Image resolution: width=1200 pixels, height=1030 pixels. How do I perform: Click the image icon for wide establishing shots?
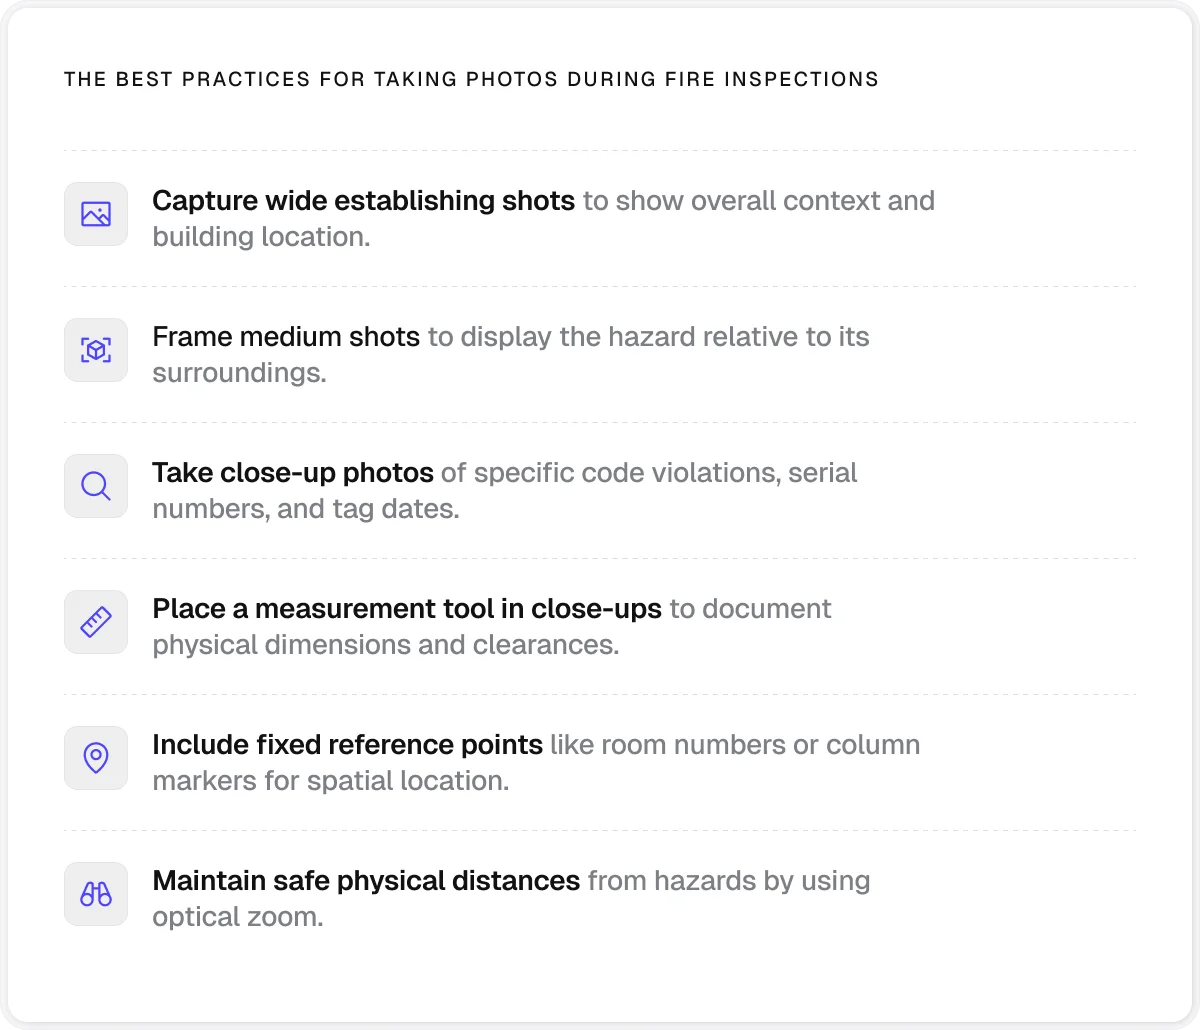[96, 214]
